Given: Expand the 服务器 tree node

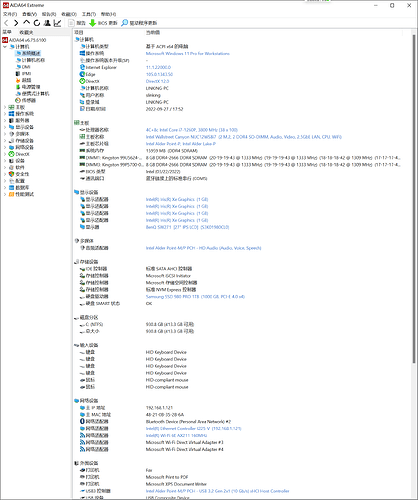Looking at the screenshot, I should click(x=5, y=120).
